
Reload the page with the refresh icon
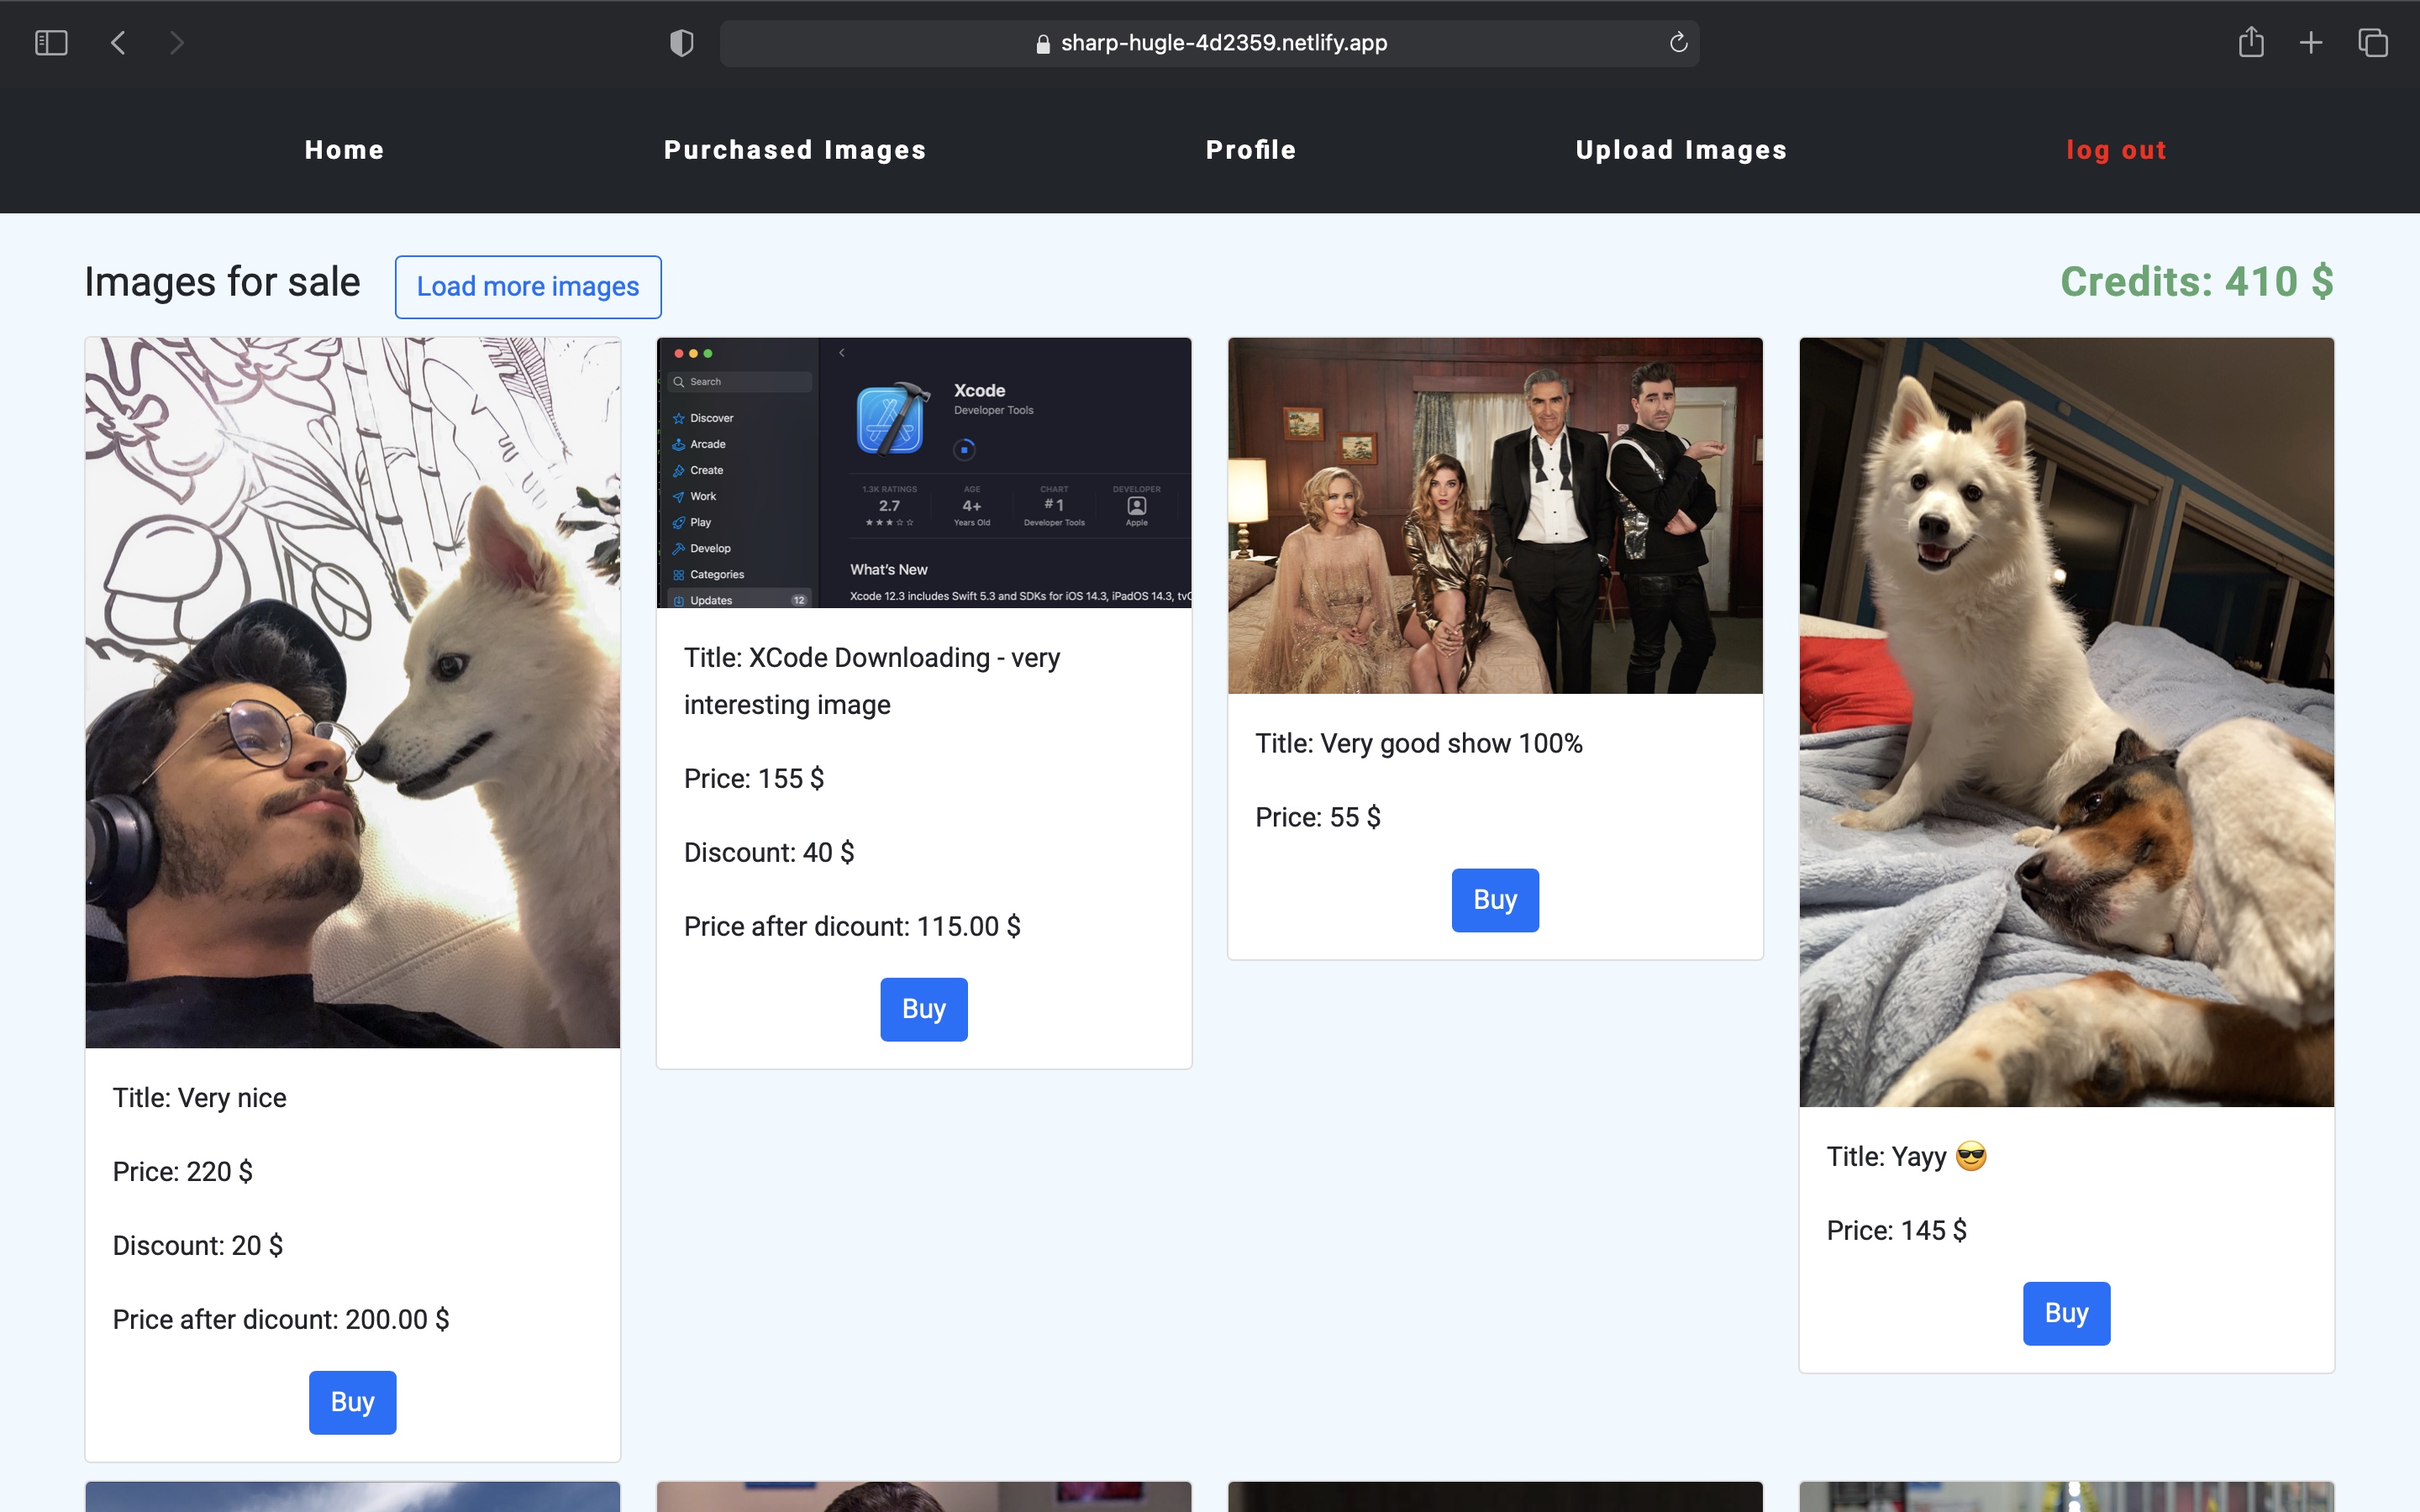click(x=1678, y=43)
